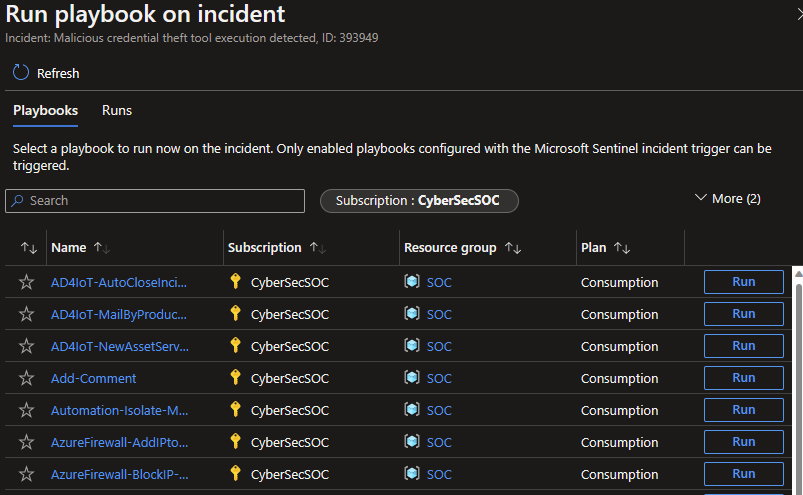The width and height of the screenshot is (803, 495).
Task: Favorite the AD4IoT-MailByProduc playbook star
Action: (27, 314)
